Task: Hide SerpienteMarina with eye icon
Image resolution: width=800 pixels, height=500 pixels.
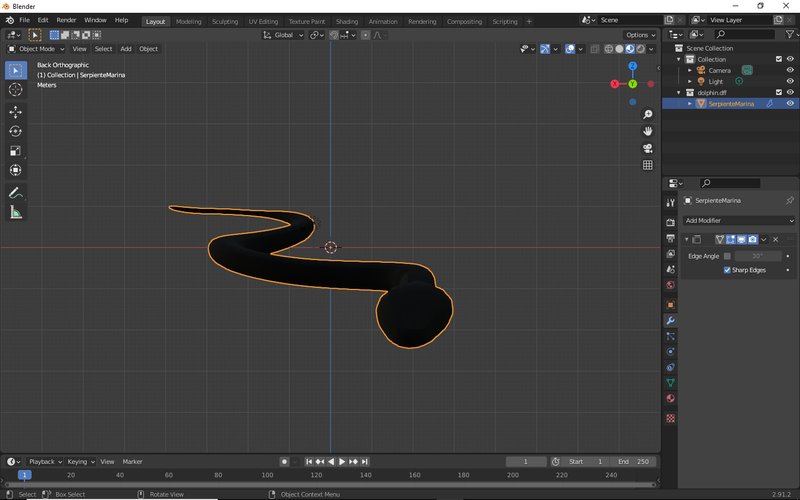Action: click(x=790, y=104)
